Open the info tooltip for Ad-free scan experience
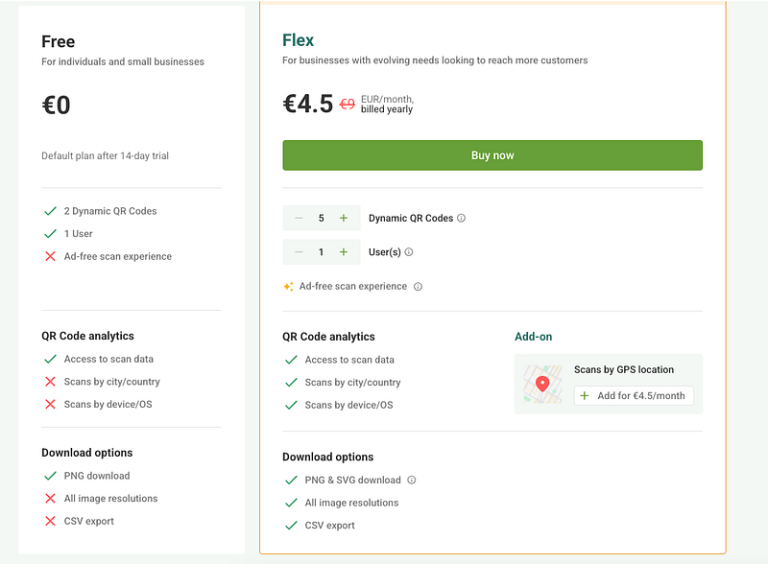The width and height of the screenshot is (768, 564). click(x=418, y=287)
